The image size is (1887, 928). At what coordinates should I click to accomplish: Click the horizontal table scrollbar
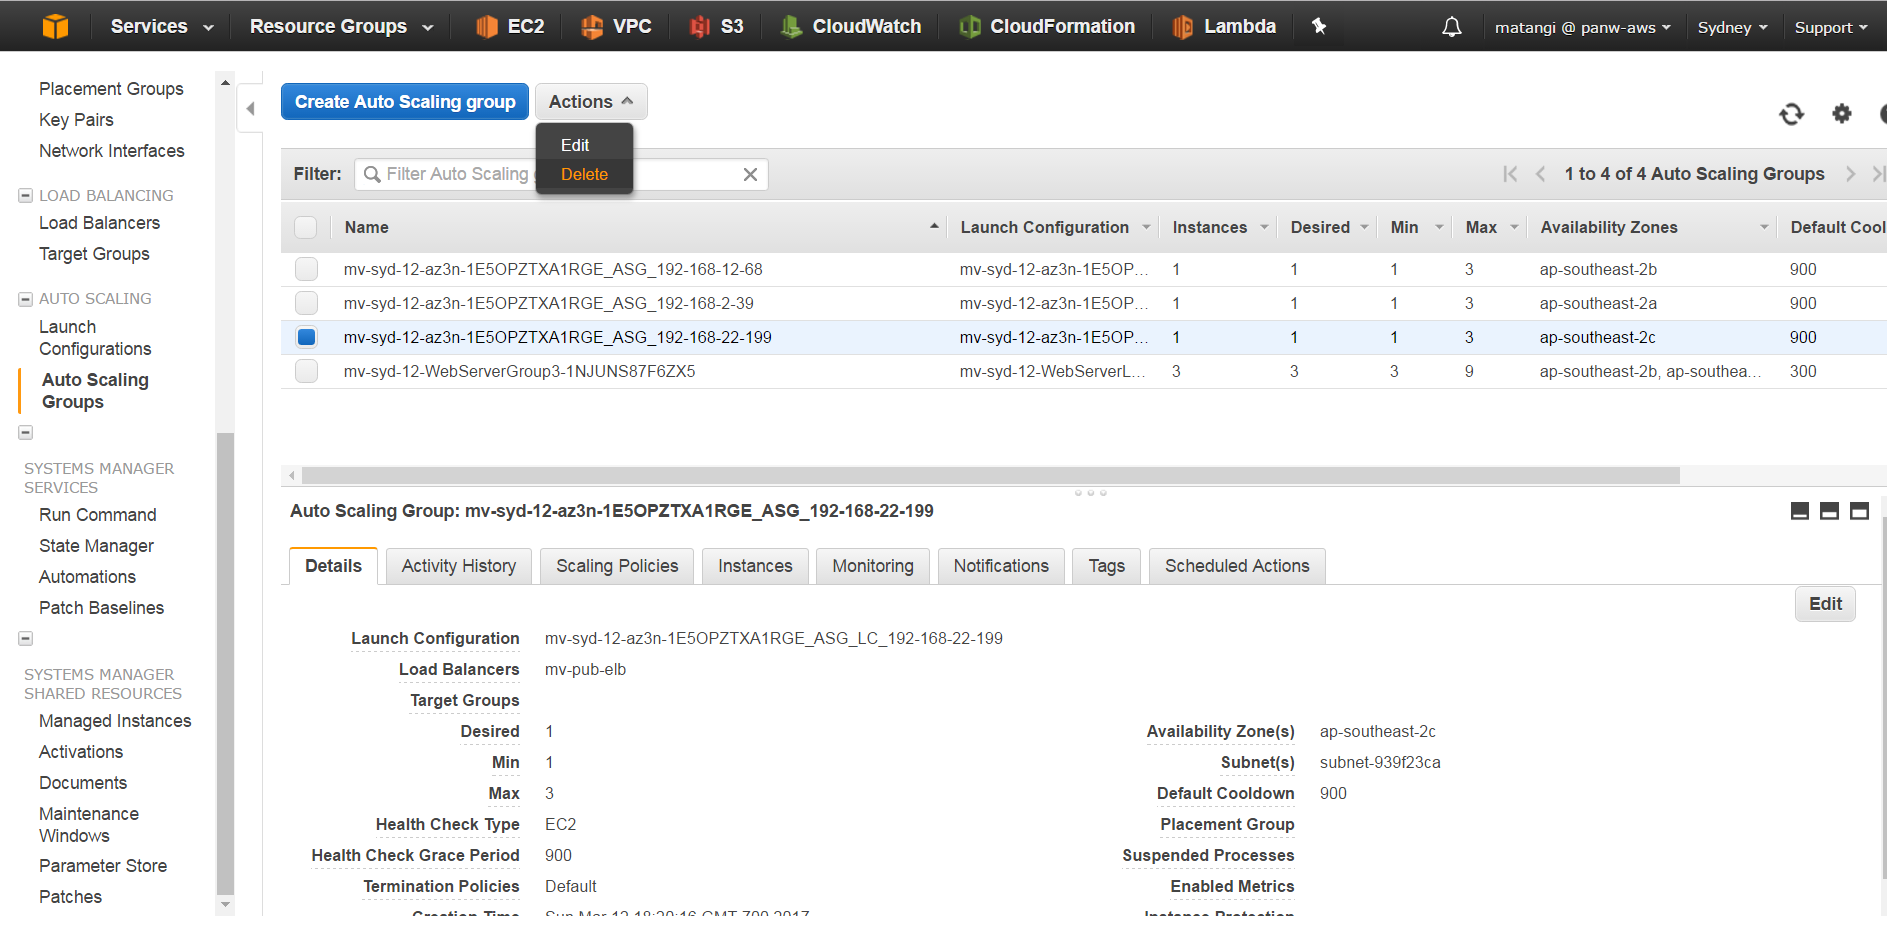(x=990, y=475)
